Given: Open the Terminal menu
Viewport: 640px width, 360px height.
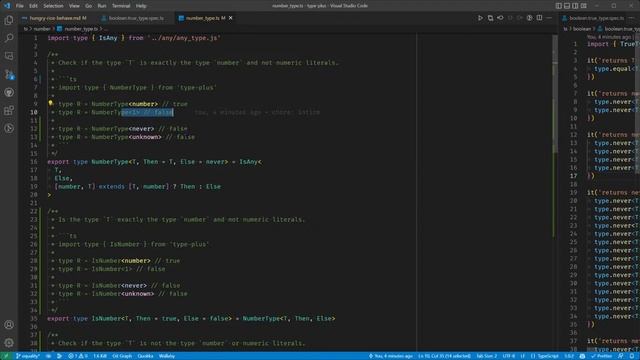Looking at the screenshot, I should pyautogui.click(x=121, y=6).
